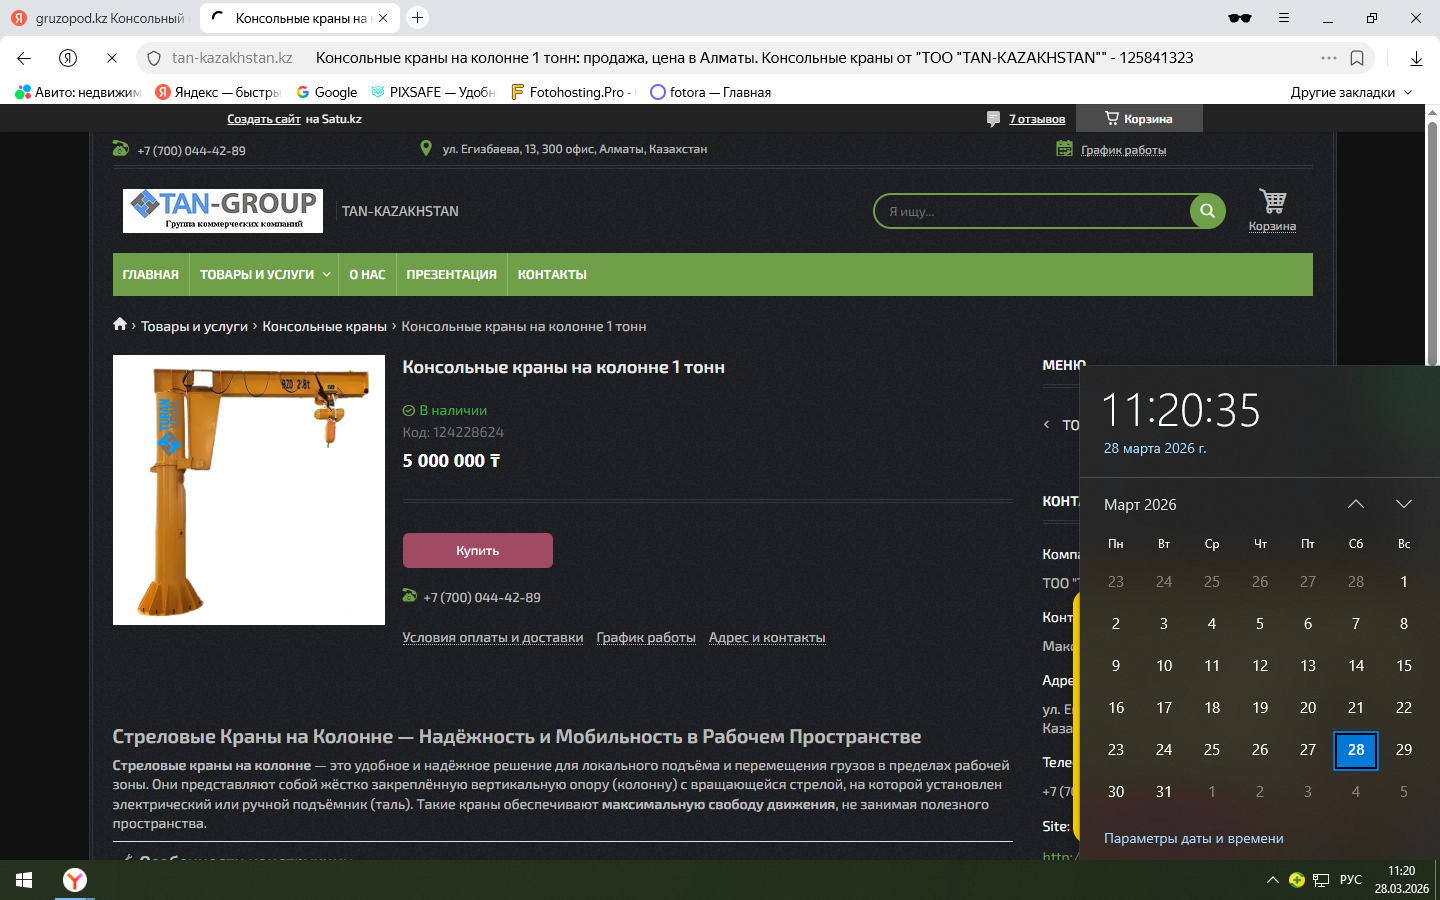Viewport: 1440px width, 900px height.
Task: Select March 28 in the calendar
Action: (1356, 750)
